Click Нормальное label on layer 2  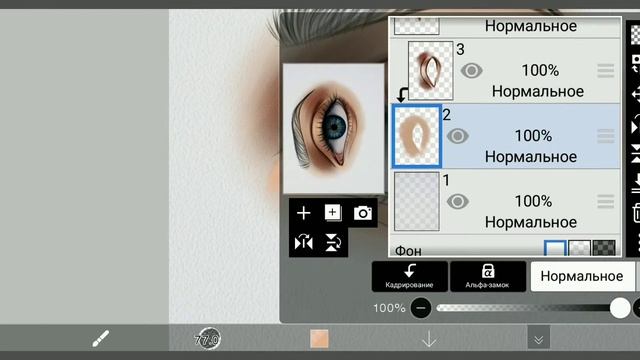[531, 157]
